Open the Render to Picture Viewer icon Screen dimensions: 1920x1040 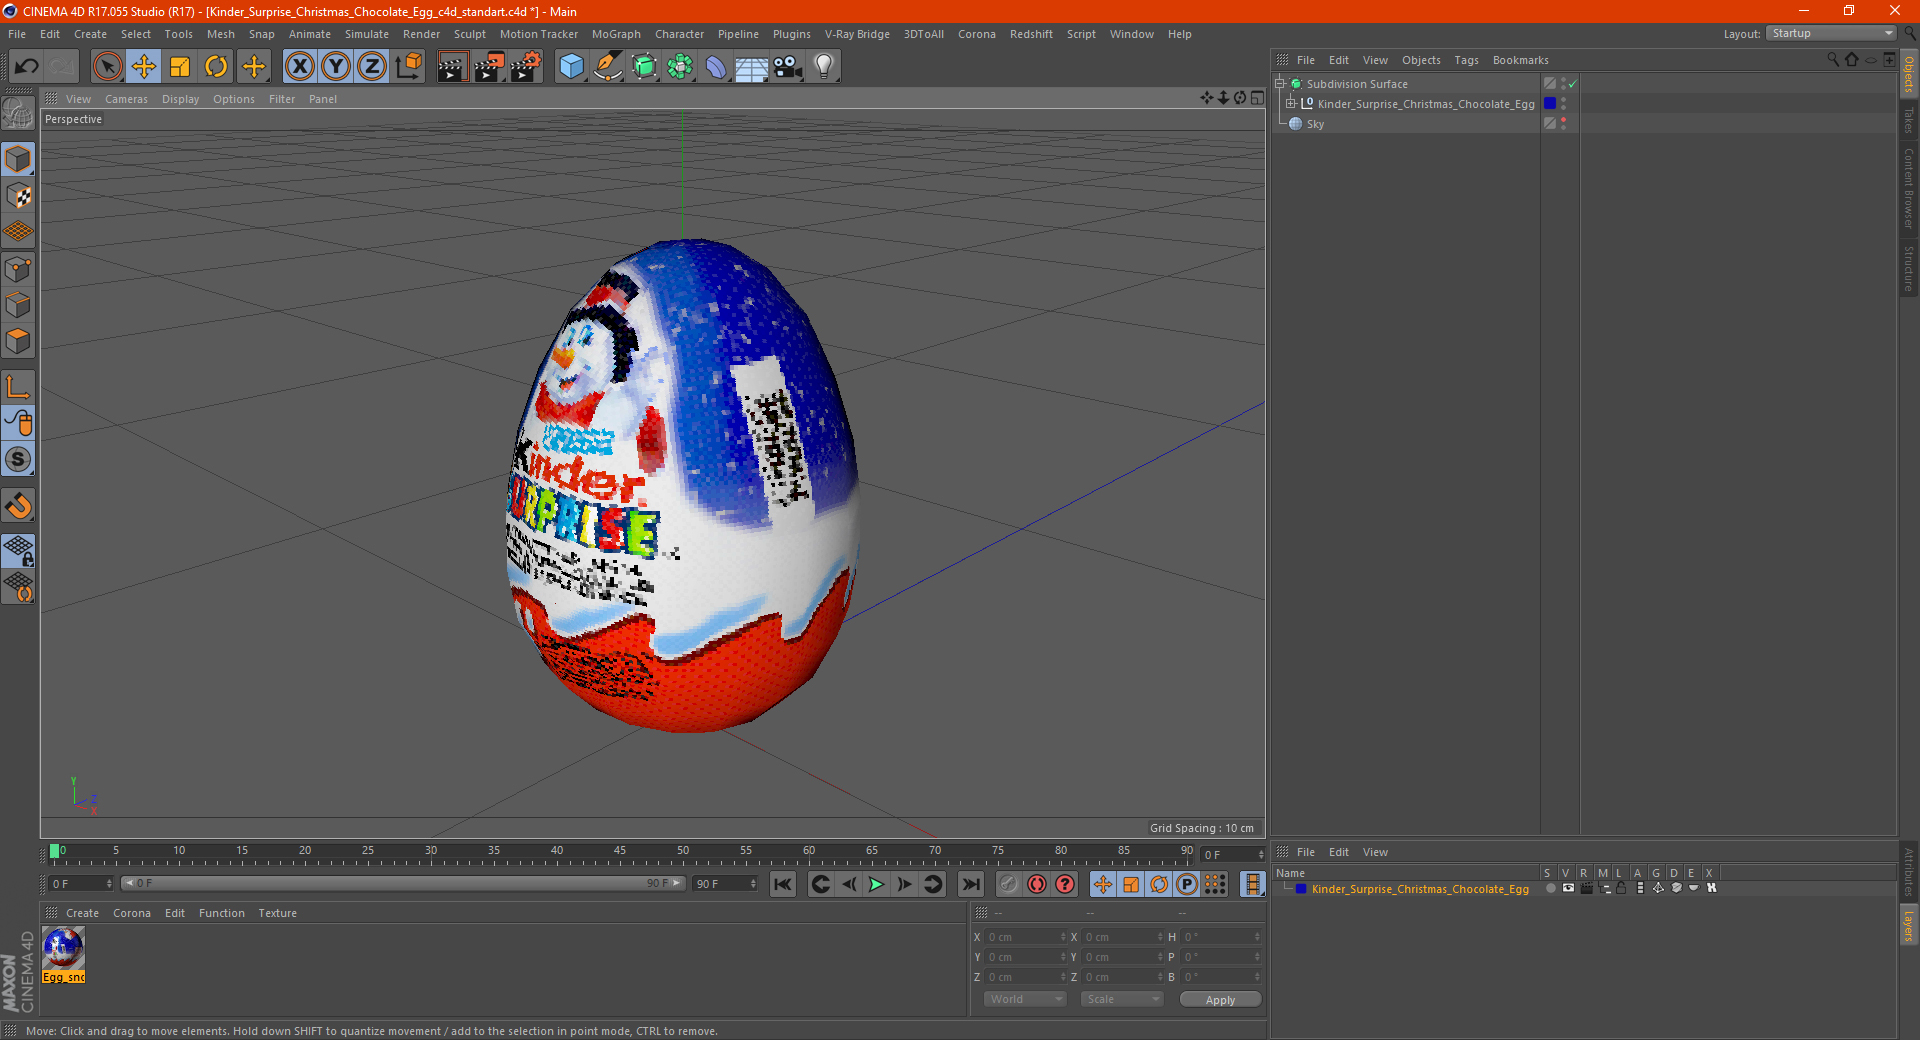pyautogui.click(x=489, y=67)
